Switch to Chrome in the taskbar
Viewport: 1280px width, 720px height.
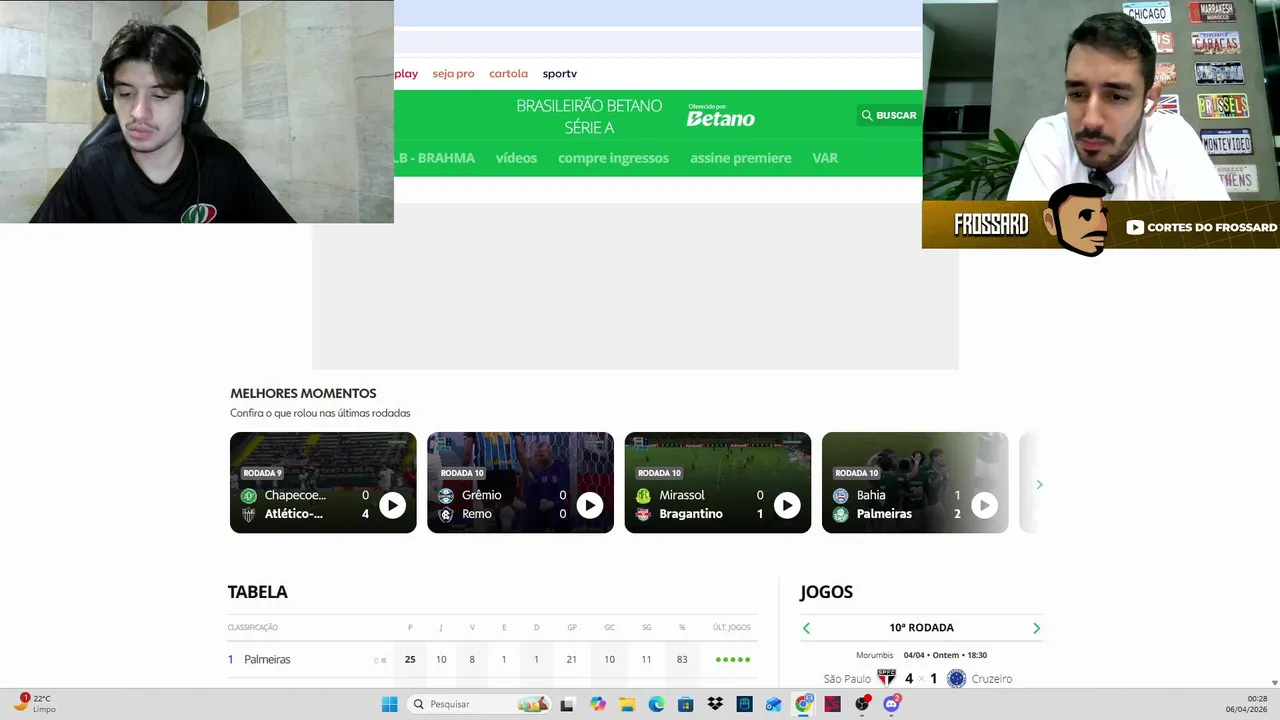(x=803, y=704)
